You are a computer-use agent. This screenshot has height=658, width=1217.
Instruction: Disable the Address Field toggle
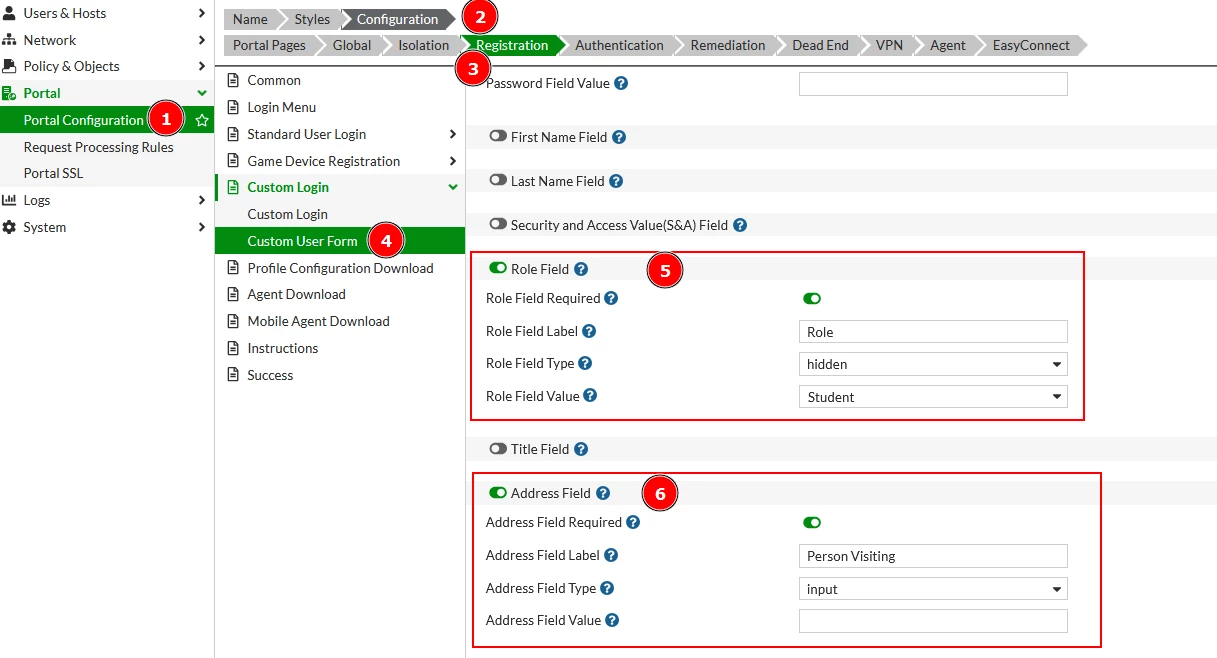click(x=498, y=493)
